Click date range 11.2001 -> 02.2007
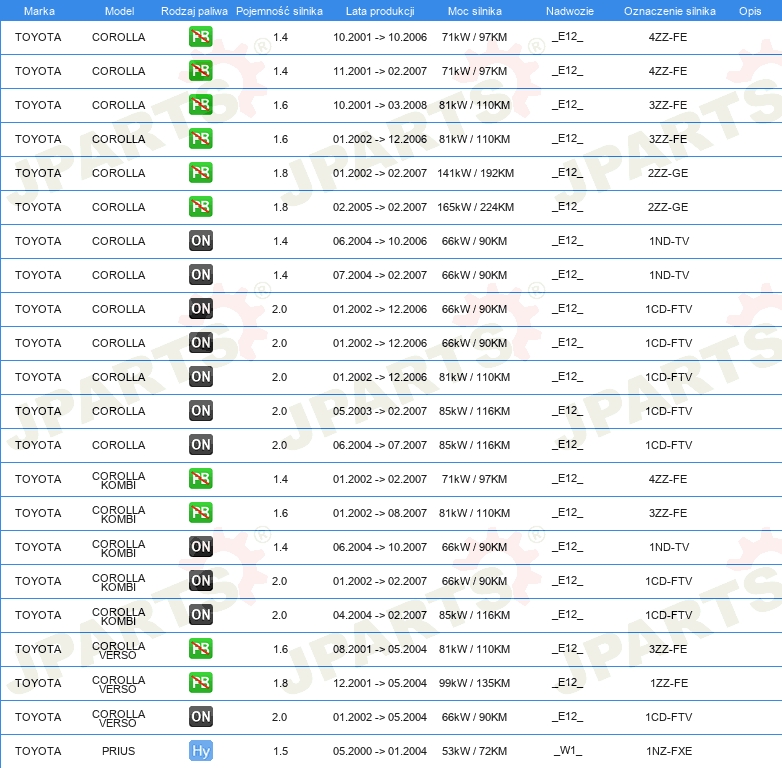782x768 pixels. click(x=380, y=71)
